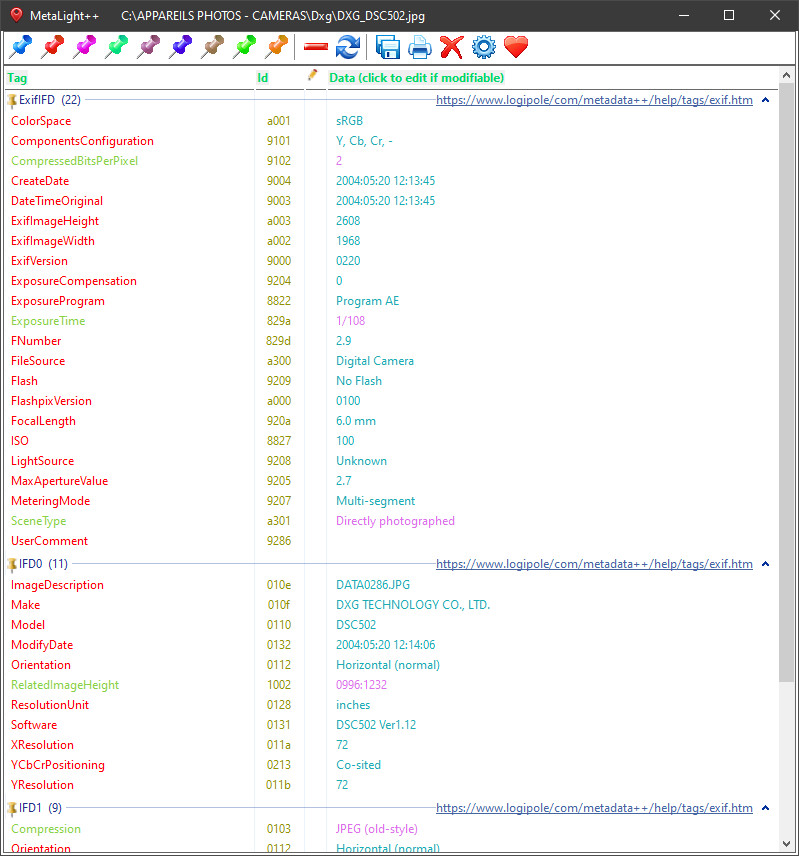Collapse the ExifIFD group chevron
This screenshot has width=799, height=856.
(765, 100)
